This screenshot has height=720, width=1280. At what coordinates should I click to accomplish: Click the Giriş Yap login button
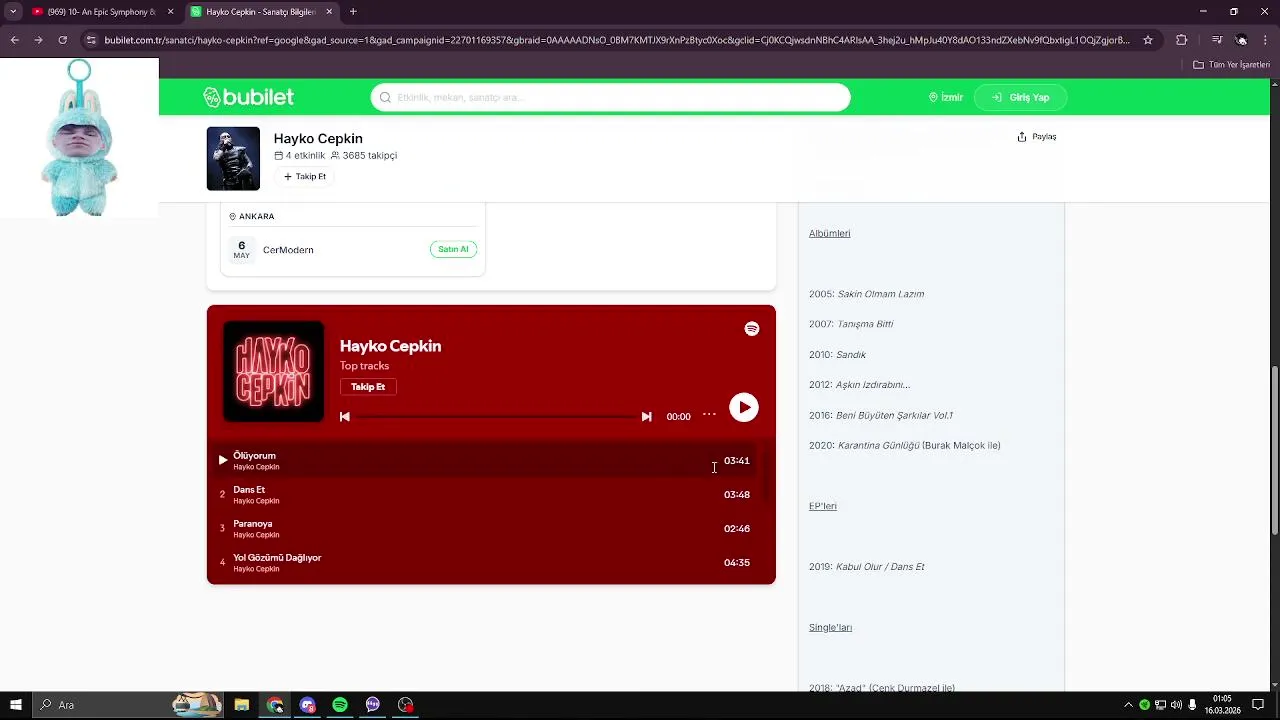point(1020,97)
